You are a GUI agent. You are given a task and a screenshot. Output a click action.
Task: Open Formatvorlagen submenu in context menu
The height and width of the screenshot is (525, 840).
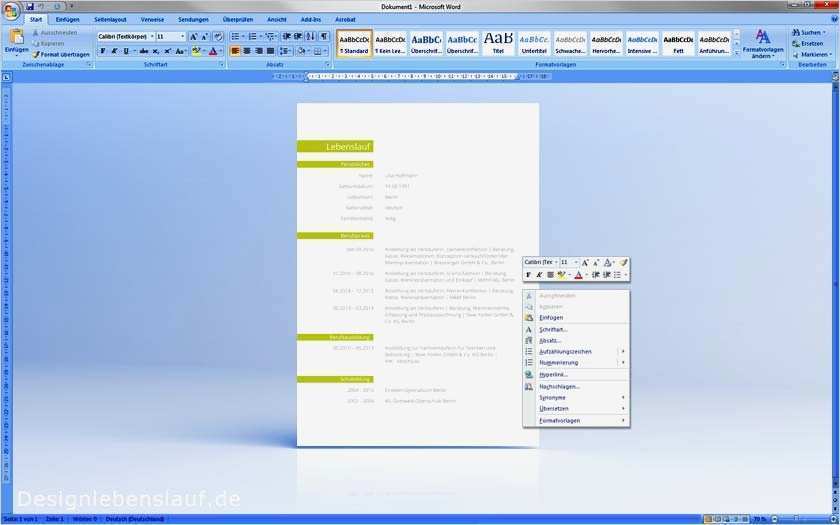pyautogui.click(x=576, y=421)
